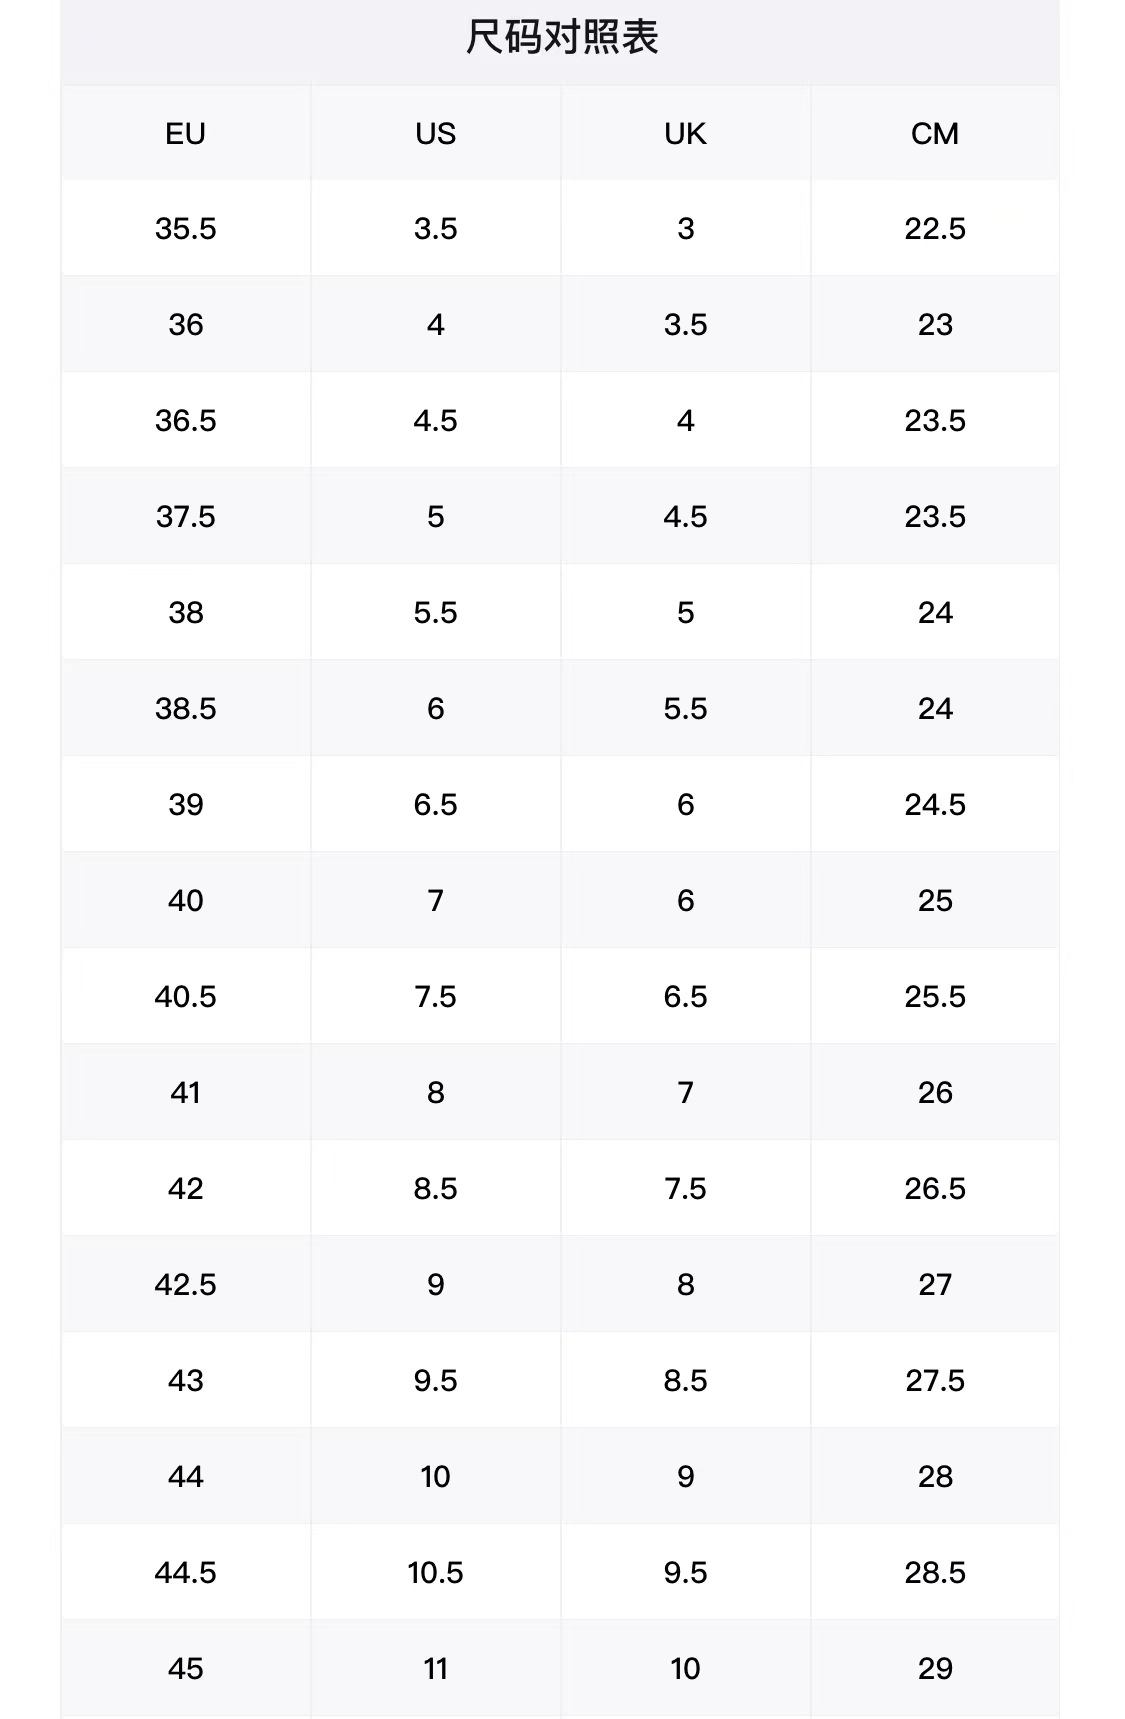Select the US column header
Viewport: 1125px width, 1719px height.
tap(435, 133)
